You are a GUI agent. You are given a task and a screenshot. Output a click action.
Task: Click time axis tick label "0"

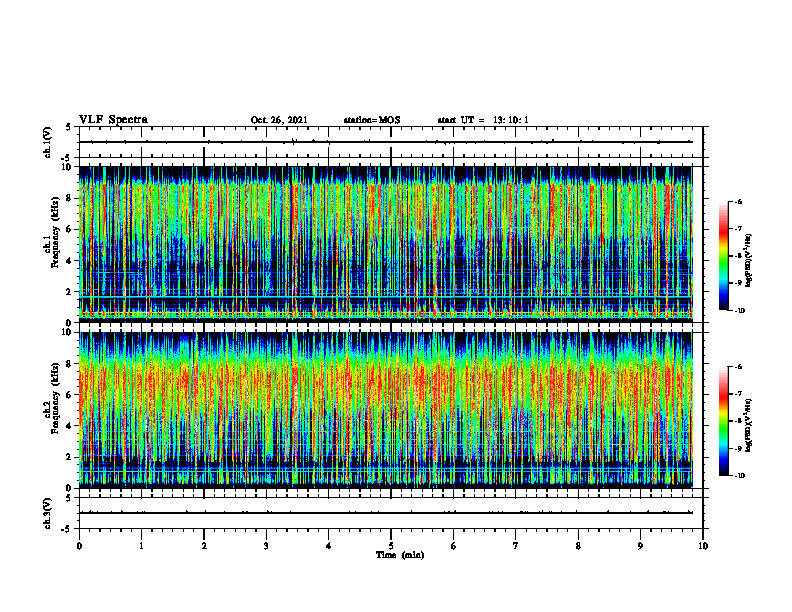click(79, 546)
